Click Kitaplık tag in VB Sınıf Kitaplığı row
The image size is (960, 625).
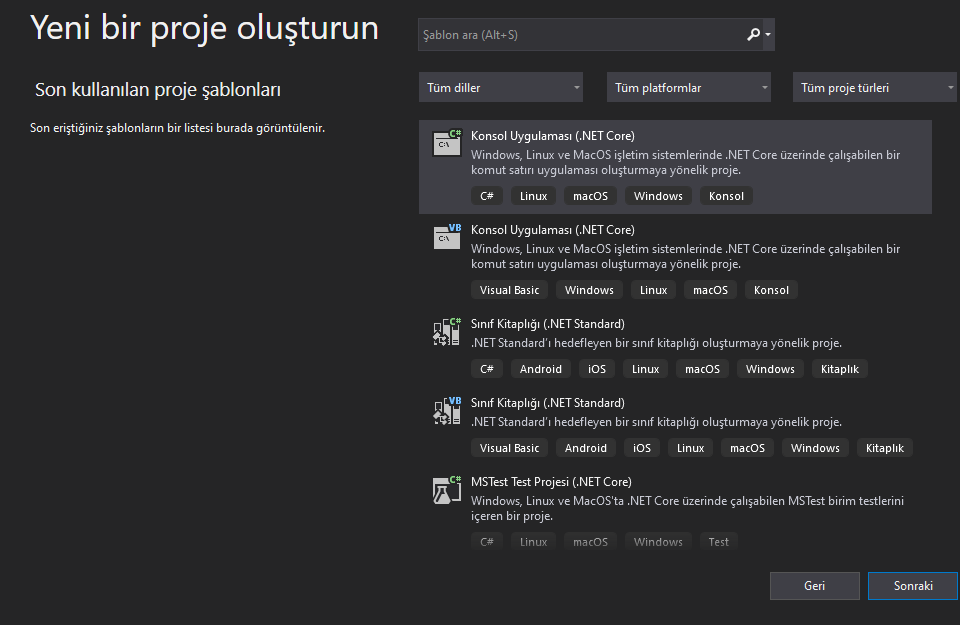(x=885, y=448)
